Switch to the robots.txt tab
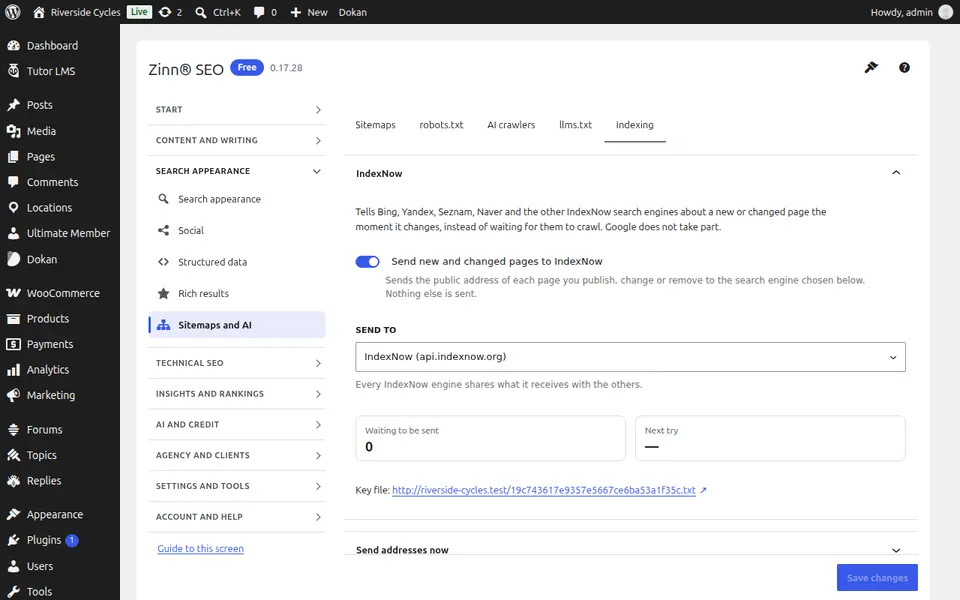This screenshot has height=600, width=960. click(x=441, y=125)
